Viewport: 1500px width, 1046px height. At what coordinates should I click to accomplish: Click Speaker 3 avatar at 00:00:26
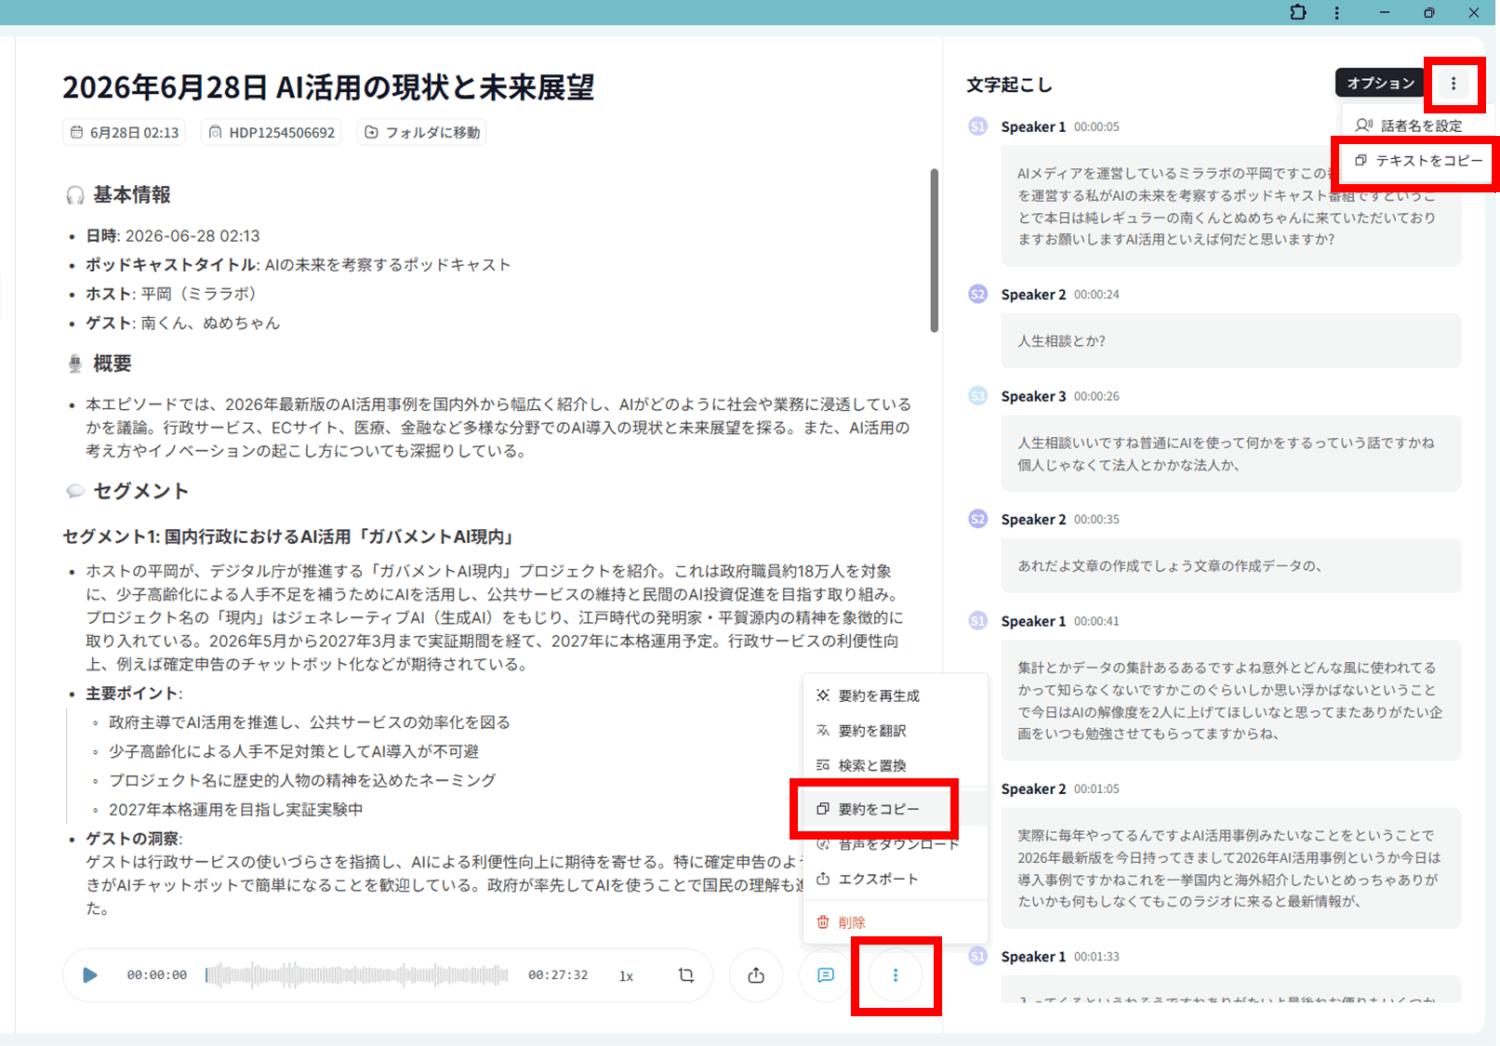click(978, 396)
